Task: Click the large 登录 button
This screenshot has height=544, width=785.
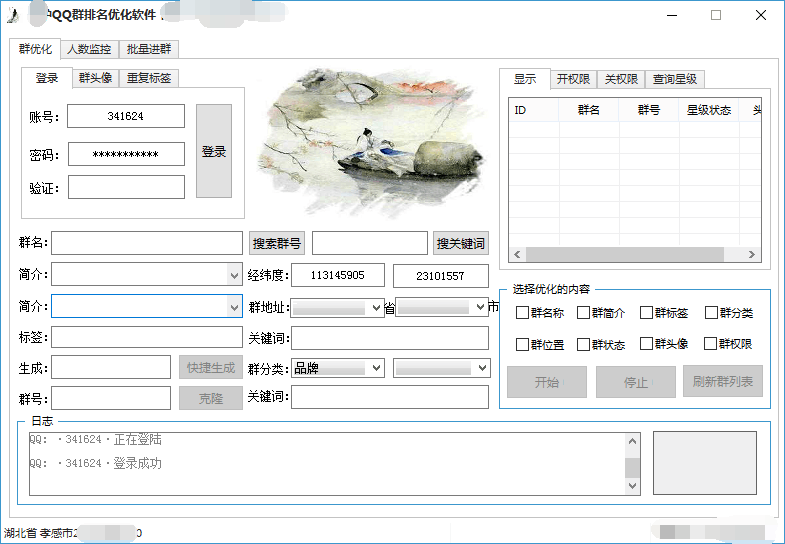Action: pyautogui.click(x=214, y=151)
